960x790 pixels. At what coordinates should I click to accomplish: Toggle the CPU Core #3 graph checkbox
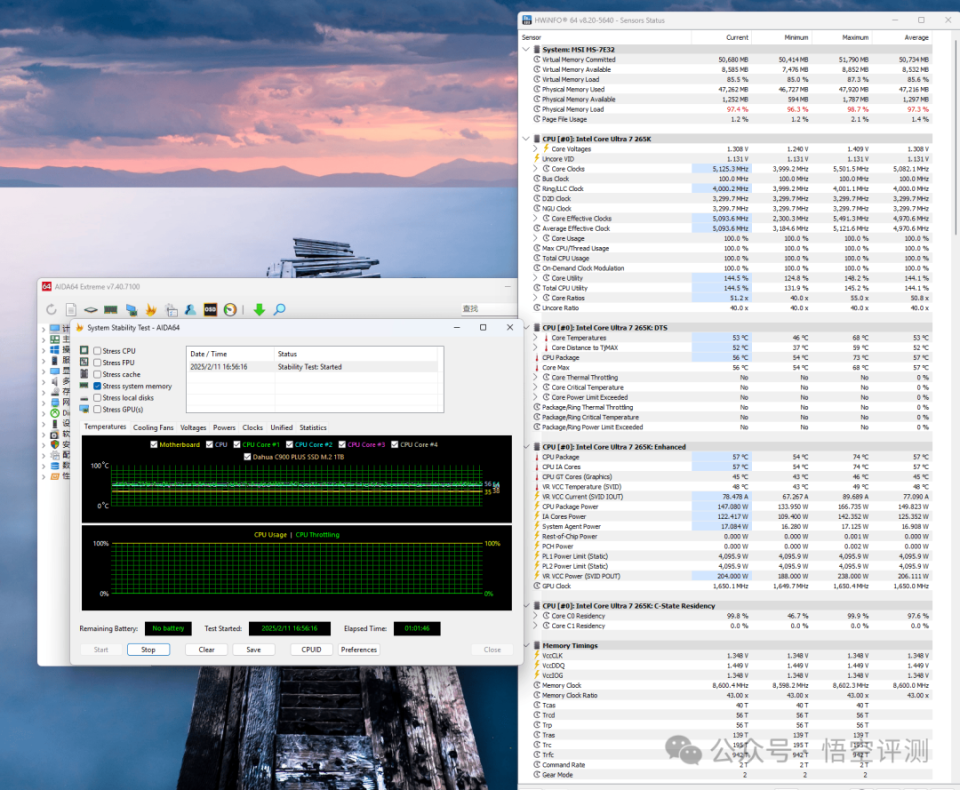pos(342,445)
